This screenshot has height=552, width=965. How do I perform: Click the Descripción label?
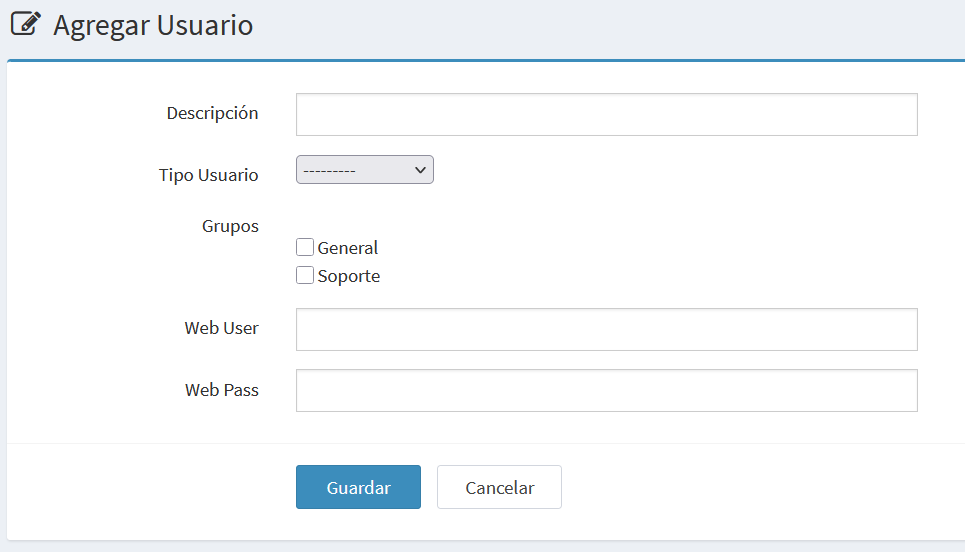[x=212, y=113]
